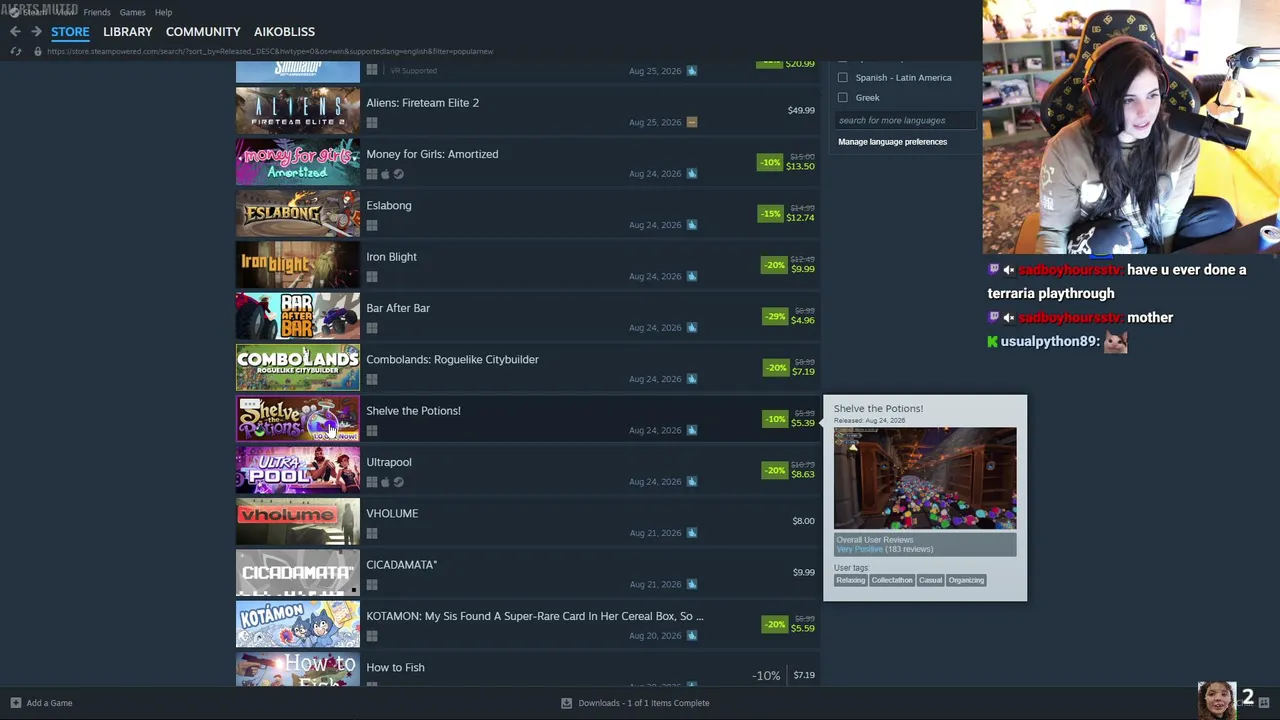Viewport: 1280px width, 720px height.
Task: Open Downloads - 1 of 1 Items Complete
Action: [635, 703]
